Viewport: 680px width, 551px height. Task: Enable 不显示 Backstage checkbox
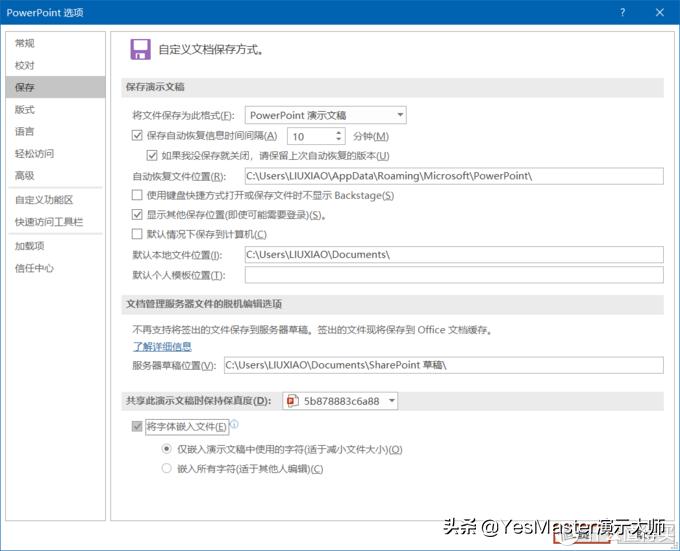click(137, 195)
